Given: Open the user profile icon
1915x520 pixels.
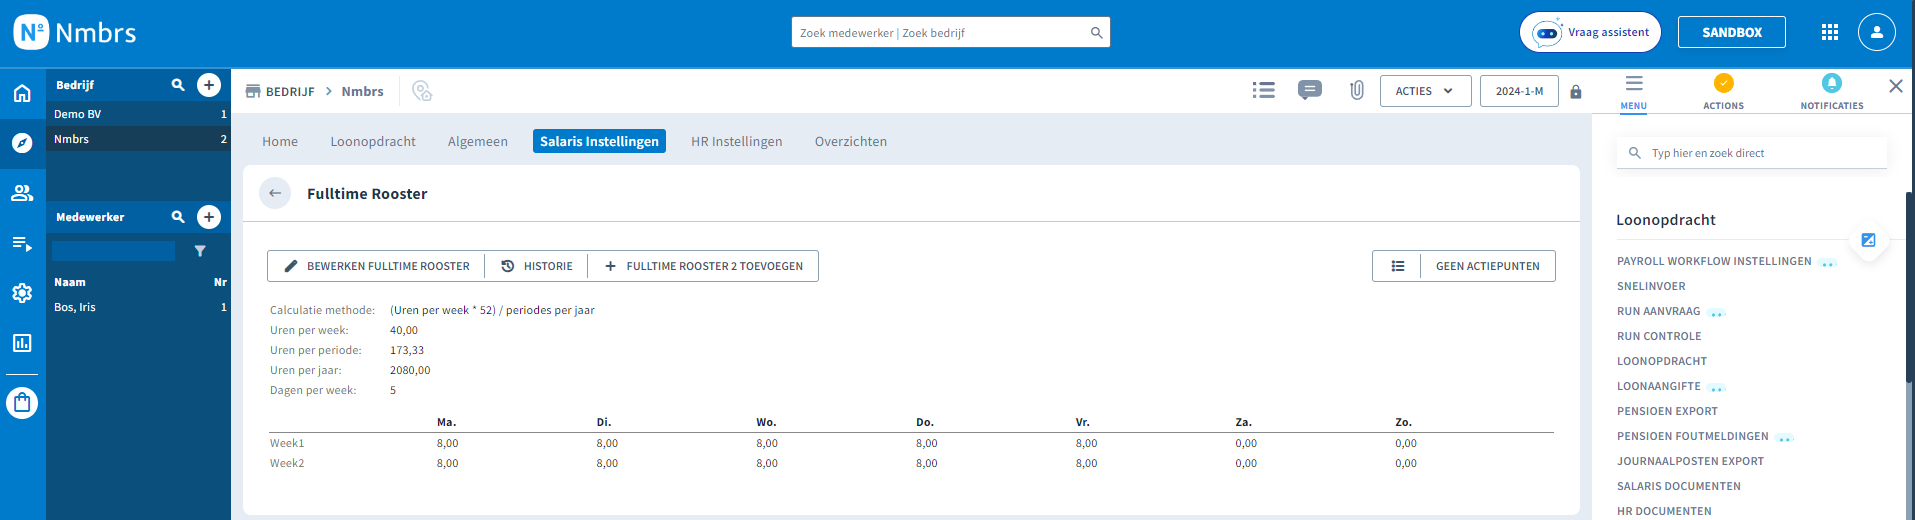Looking at the screenshot, I should (x=1877, y=32).
